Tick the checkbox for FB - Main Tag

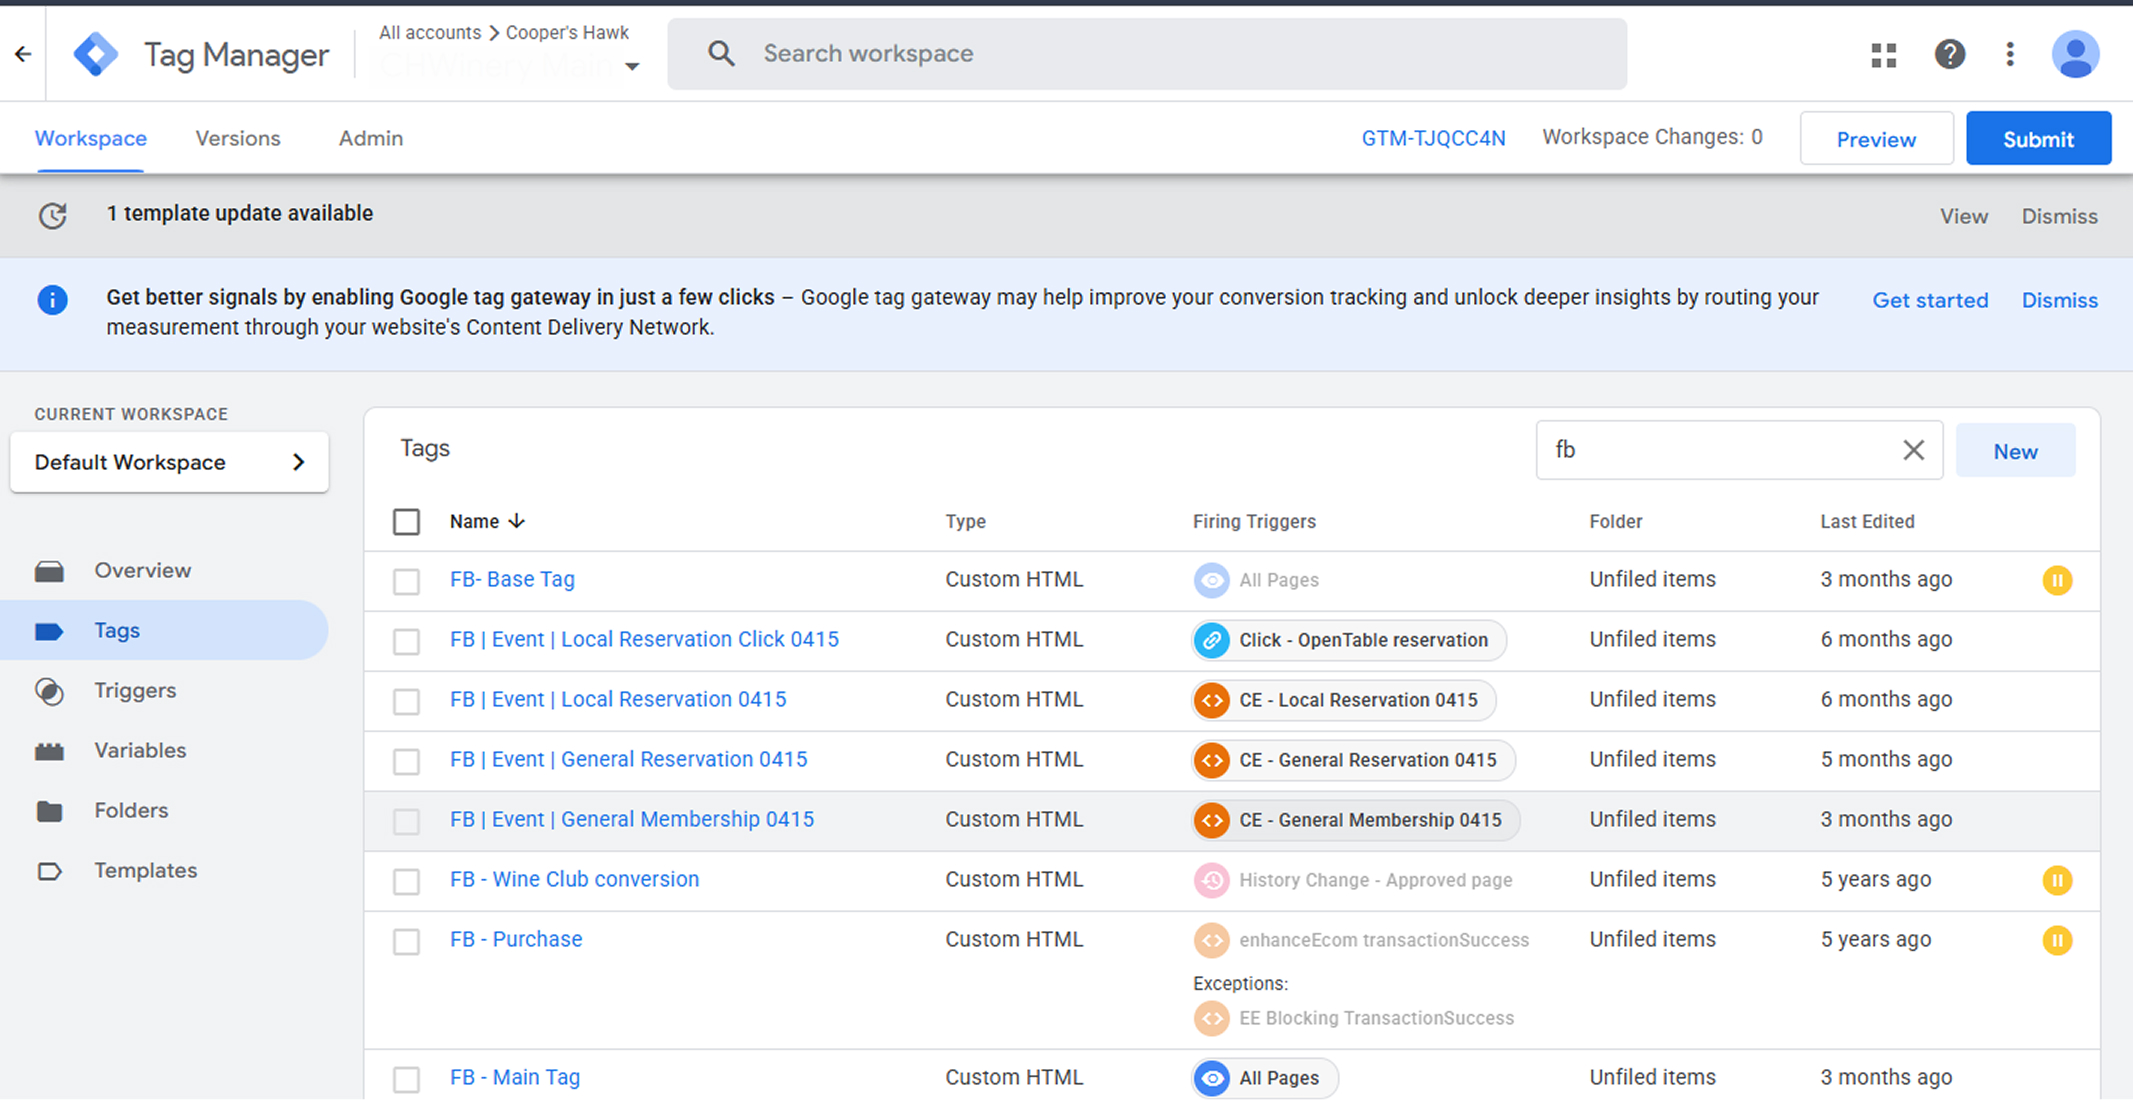(x=406, y=1079)
